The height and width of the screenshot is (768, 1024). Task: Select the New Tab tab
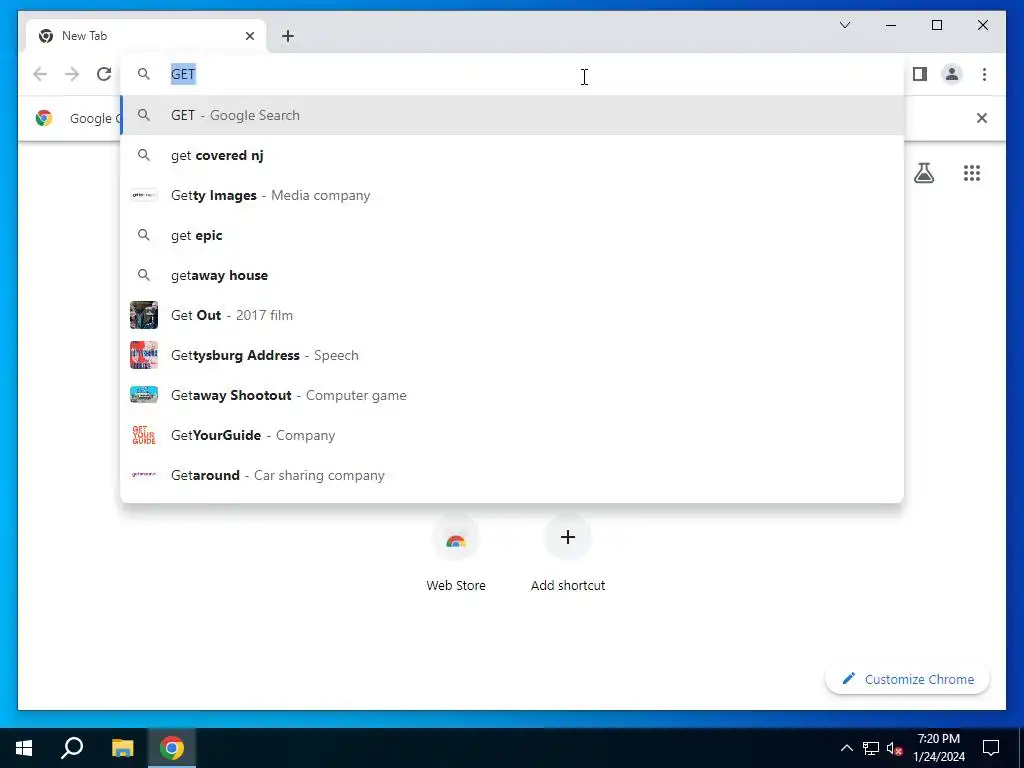[146, 36]
